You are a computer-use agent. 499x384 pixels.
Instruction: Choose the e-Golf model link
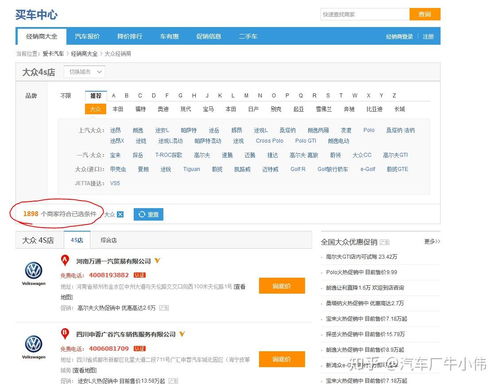[368, 169]
